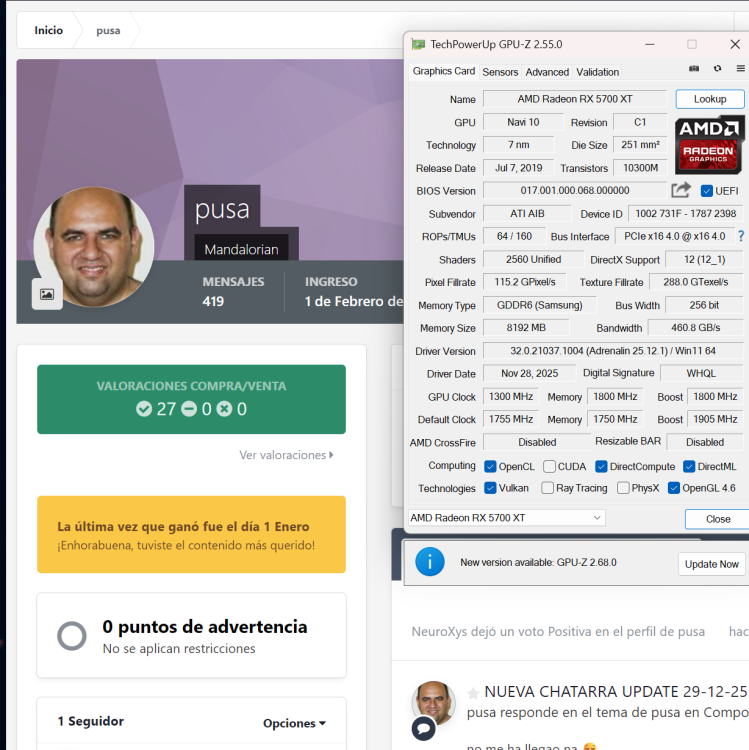Click the GPU-Z title bar app icon
The image size is (749, 750).
418,44
